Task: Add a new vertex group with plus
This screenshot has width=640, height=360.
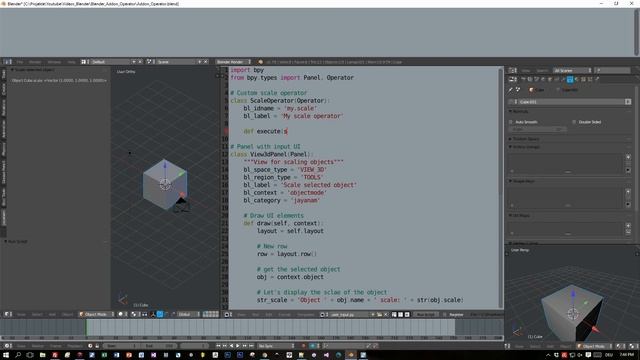Action: [x=628, y=157]
